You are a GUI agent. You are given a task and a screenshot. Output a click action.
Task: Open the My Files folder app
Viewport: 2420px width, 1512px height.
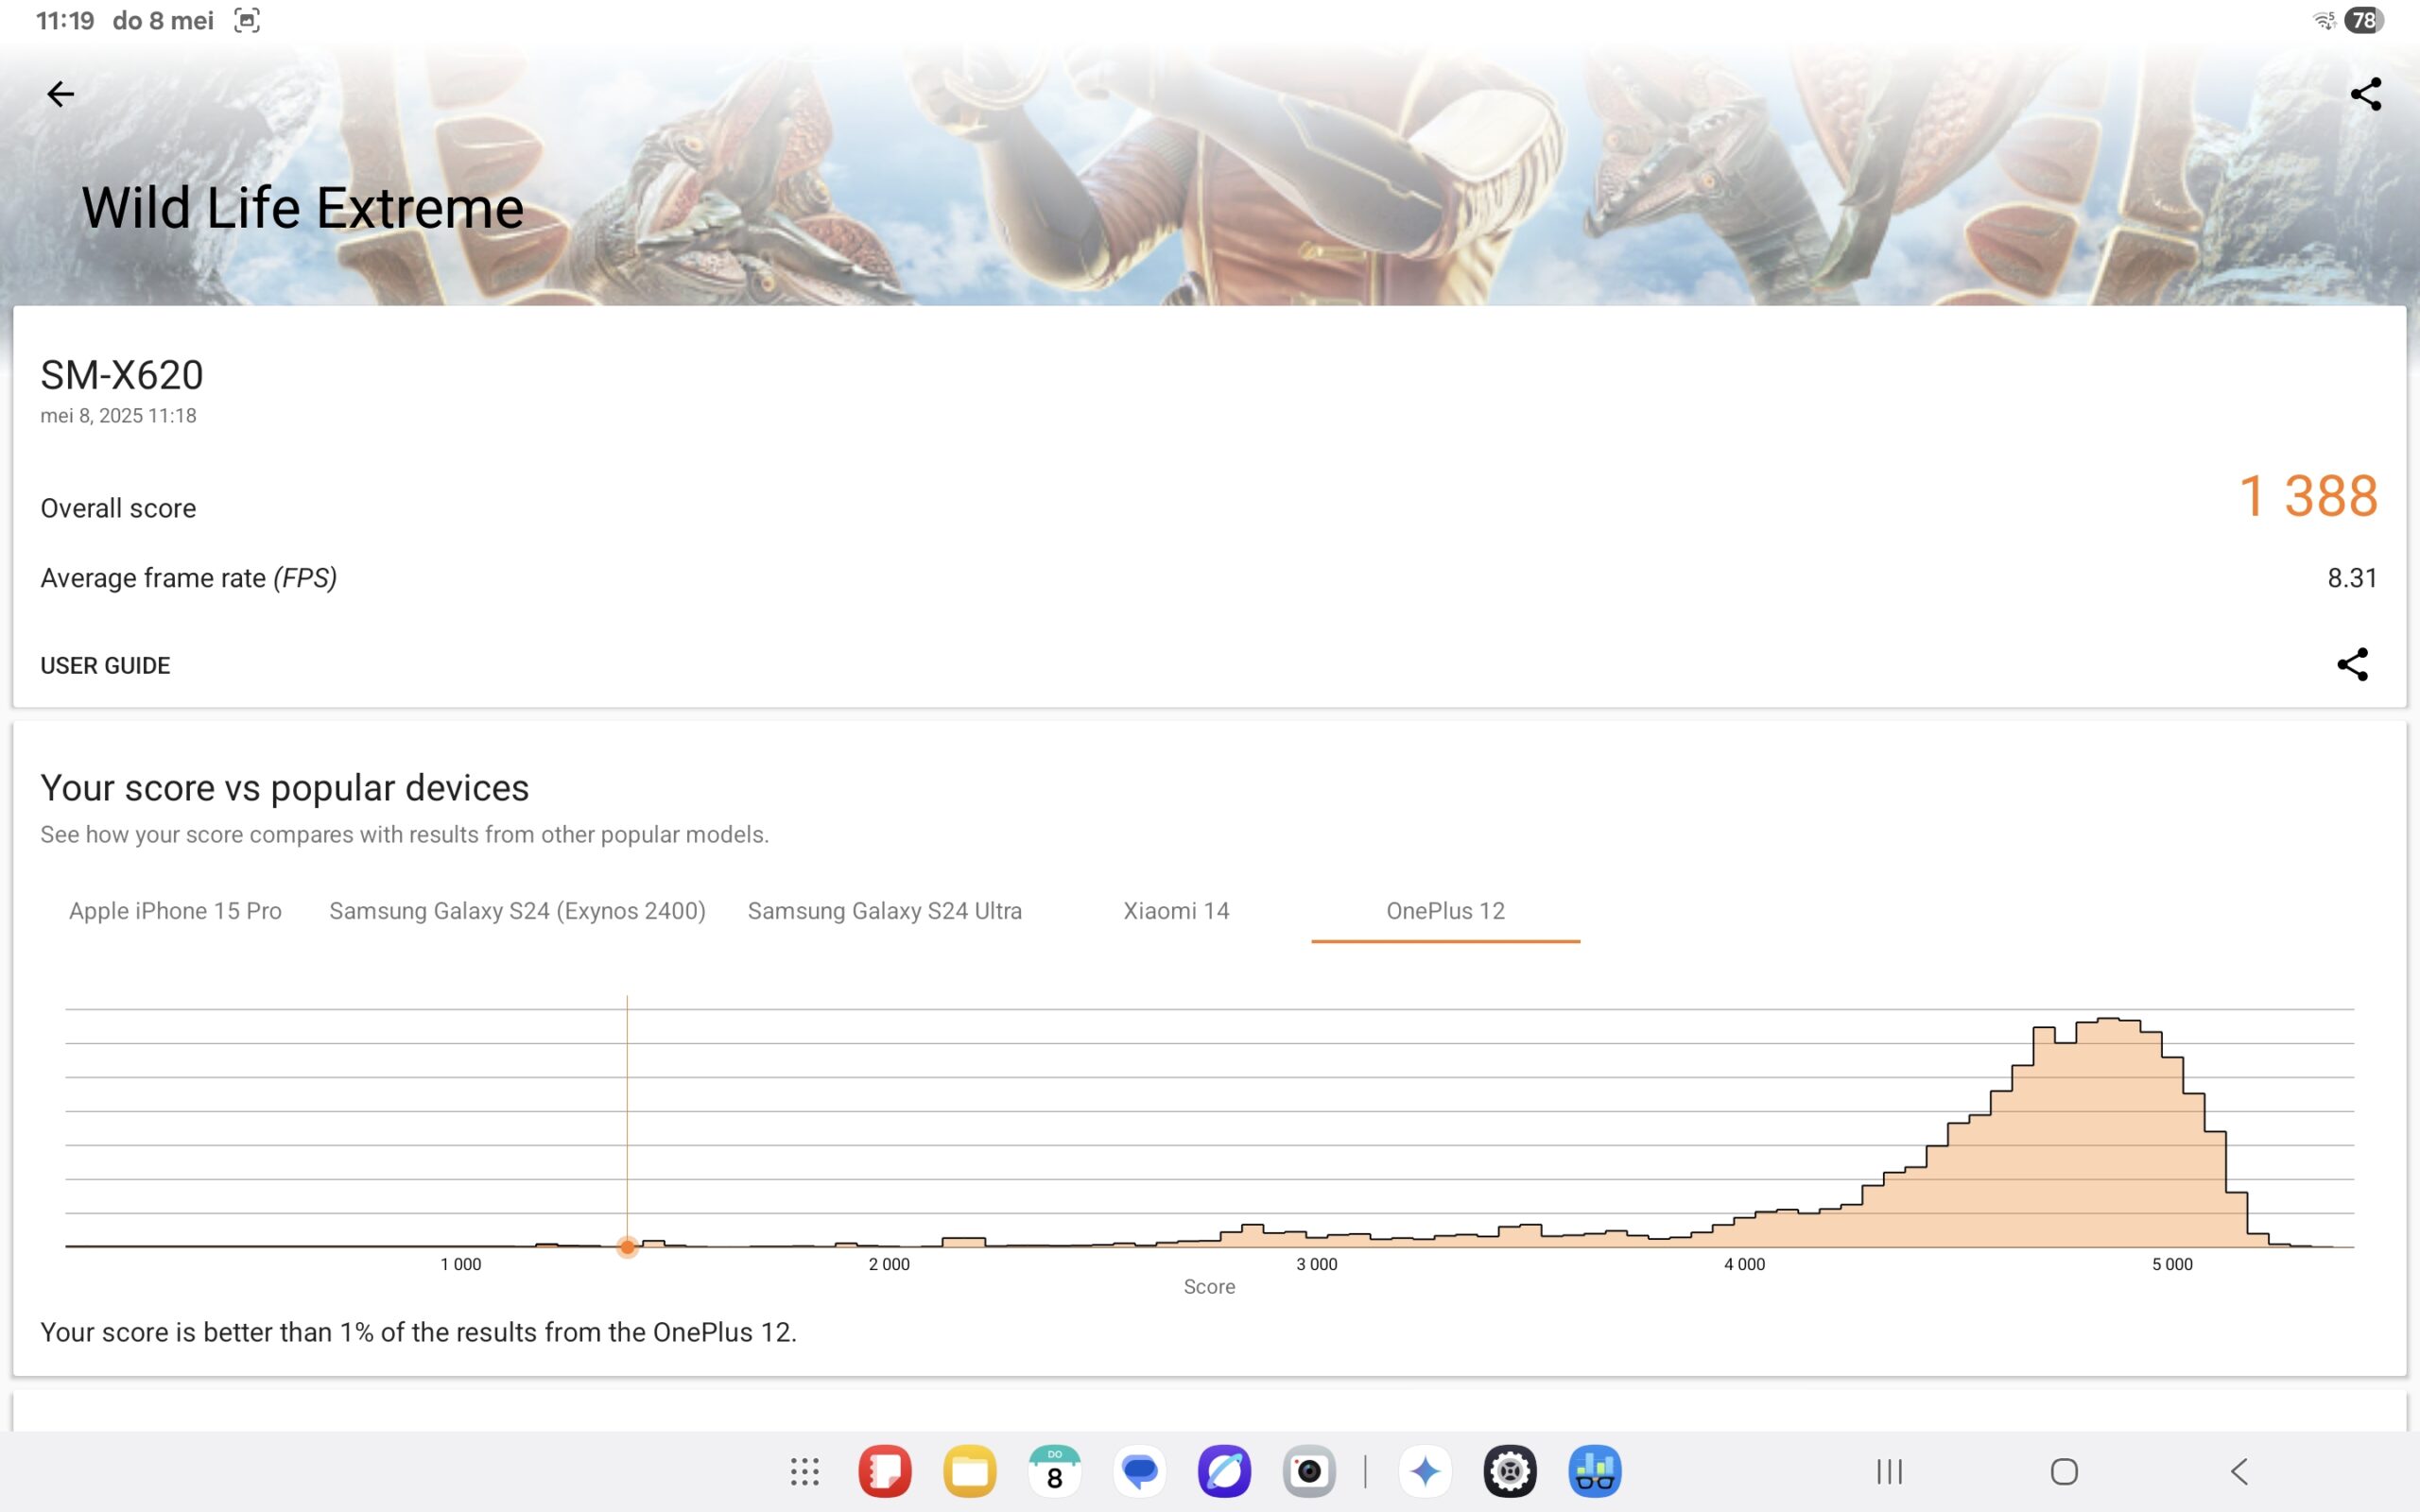[969, 1472]
